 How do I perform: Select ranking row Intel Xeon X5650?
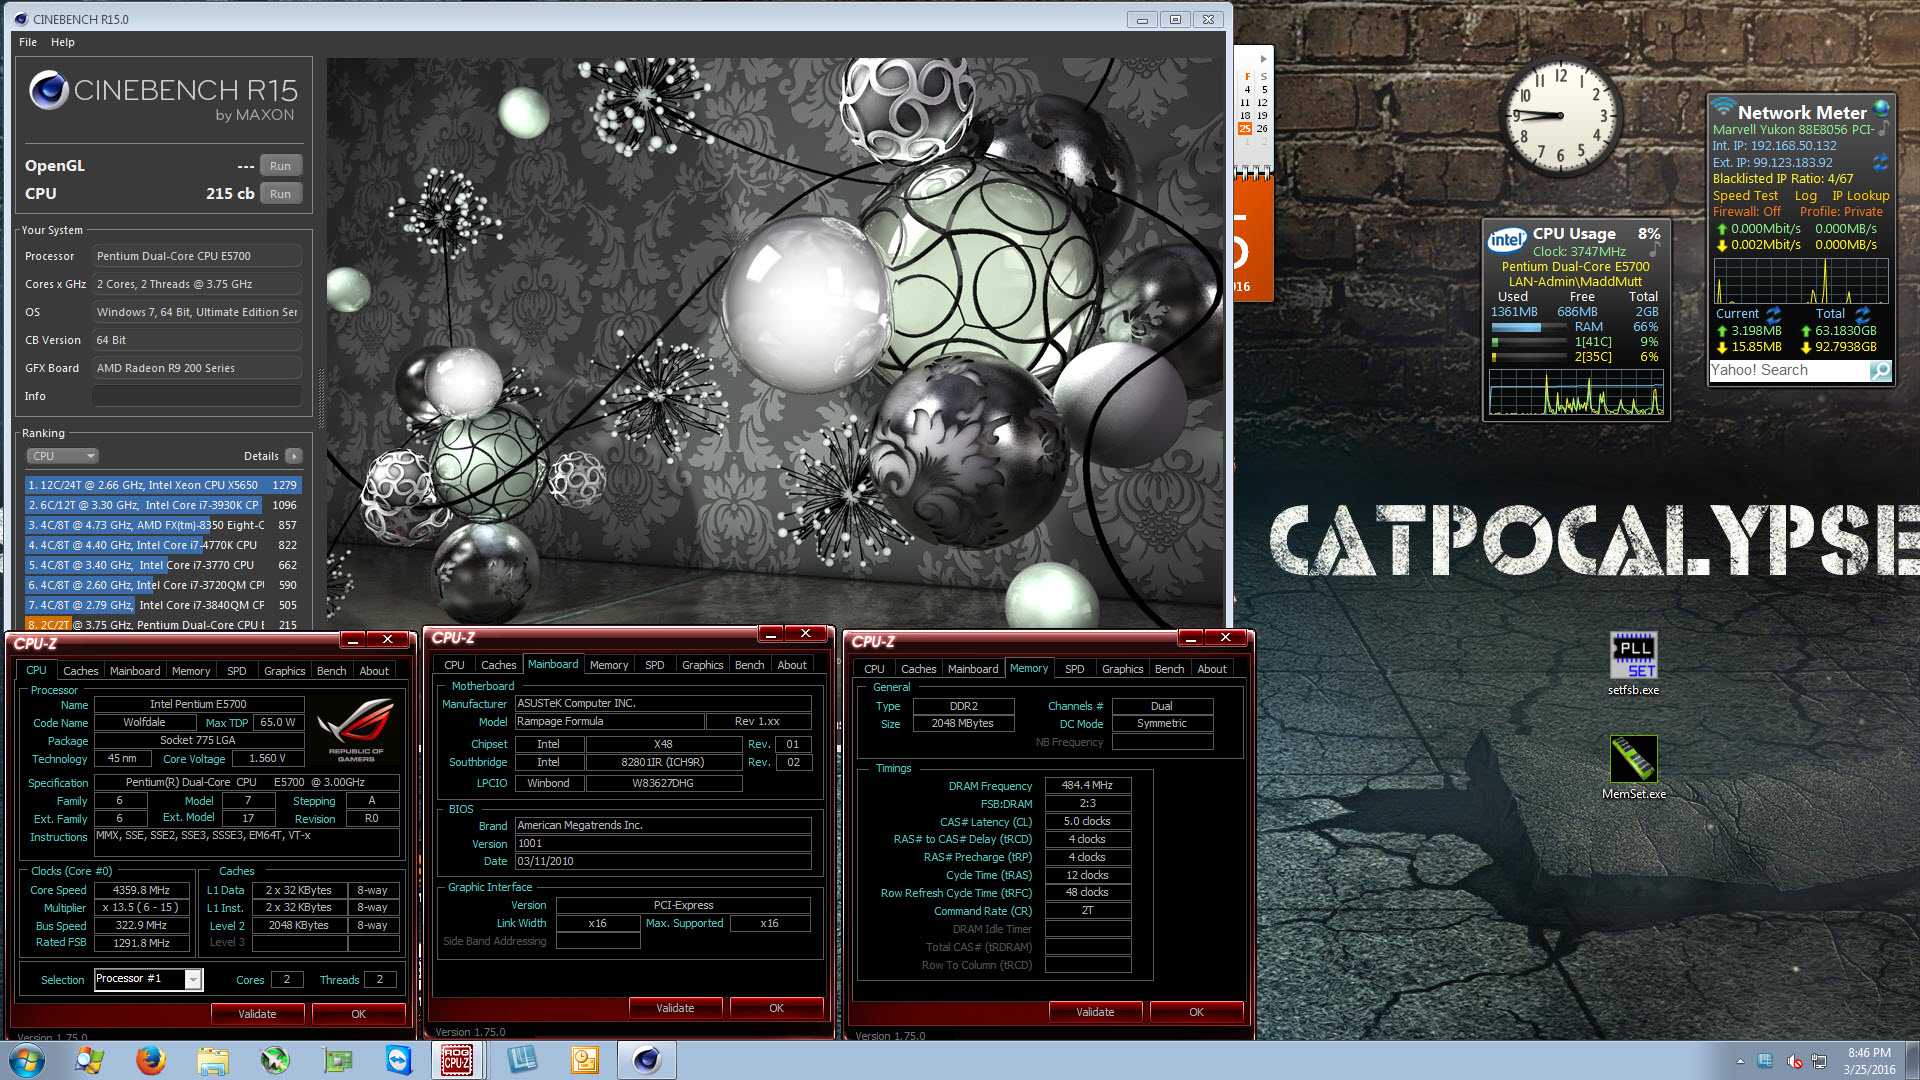pyautogui.click(x=162, y=485)
